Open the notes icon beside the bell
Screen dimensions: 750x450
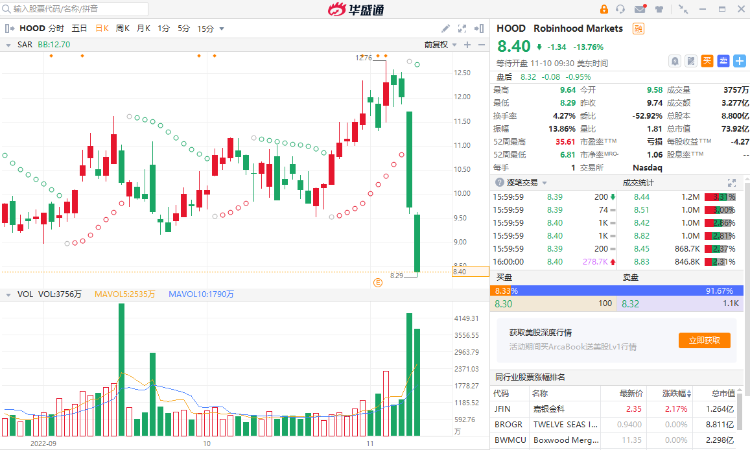(691, 61)
